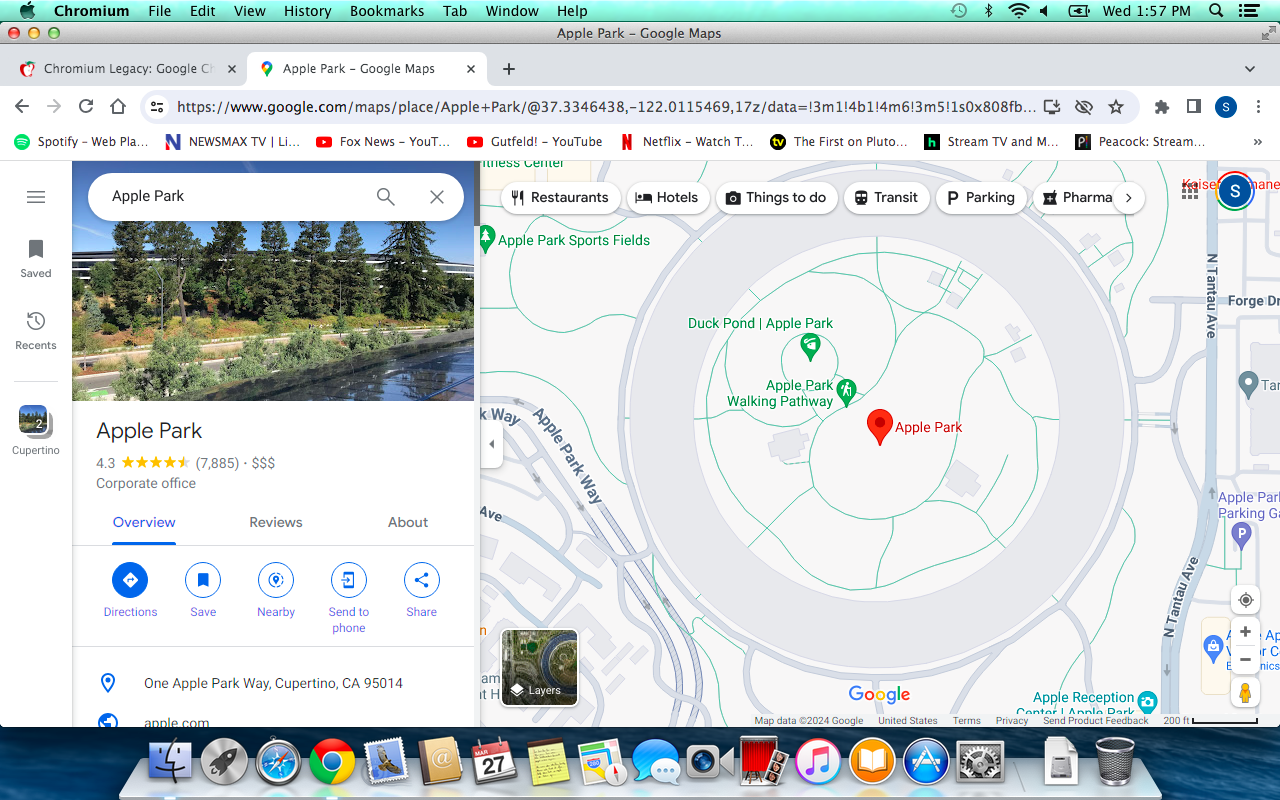The image size is (1280, 800).
Task: Open the Google Maps hamburger menu
Action: [x=36, y=197]
